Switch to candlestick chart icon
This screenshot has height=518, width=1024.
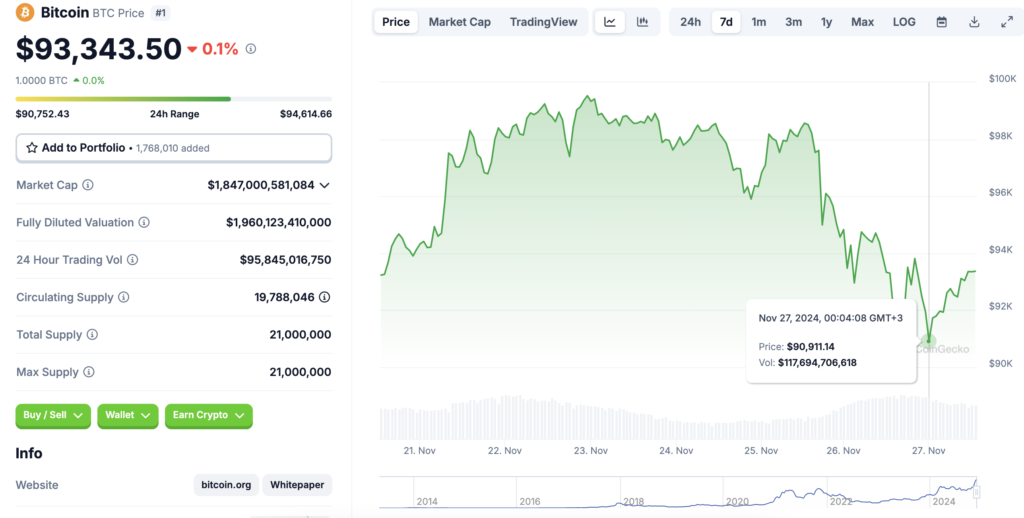coord(643,22)
